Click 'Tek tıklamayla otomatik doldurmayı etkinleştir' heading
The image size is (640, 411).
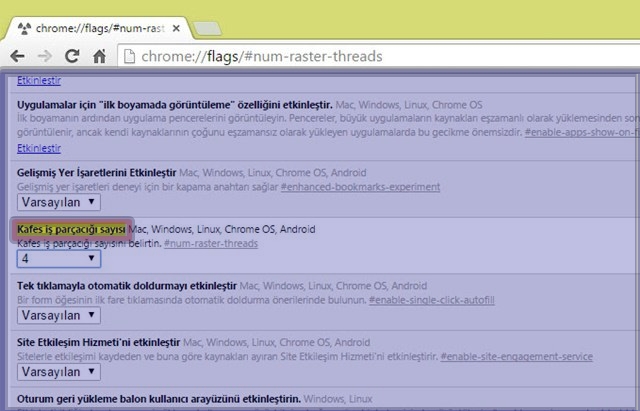pyautogui.click(x=127, y=286)
